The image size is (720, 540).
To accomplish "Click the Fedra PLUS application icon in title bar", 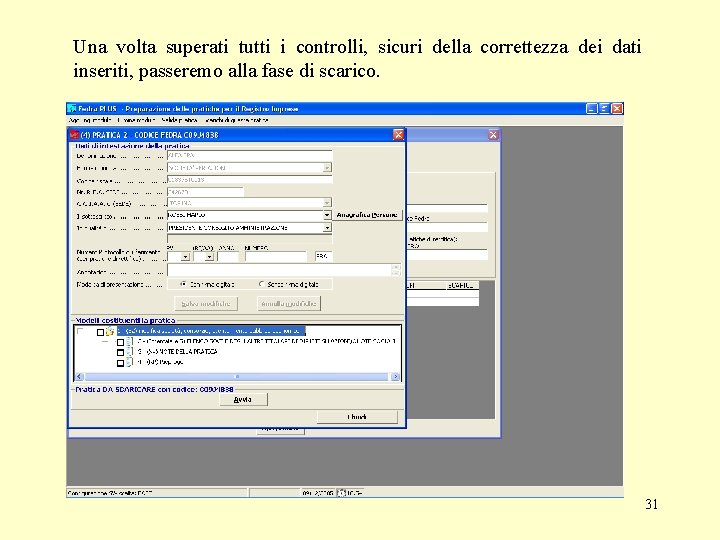I will point(72,109).
